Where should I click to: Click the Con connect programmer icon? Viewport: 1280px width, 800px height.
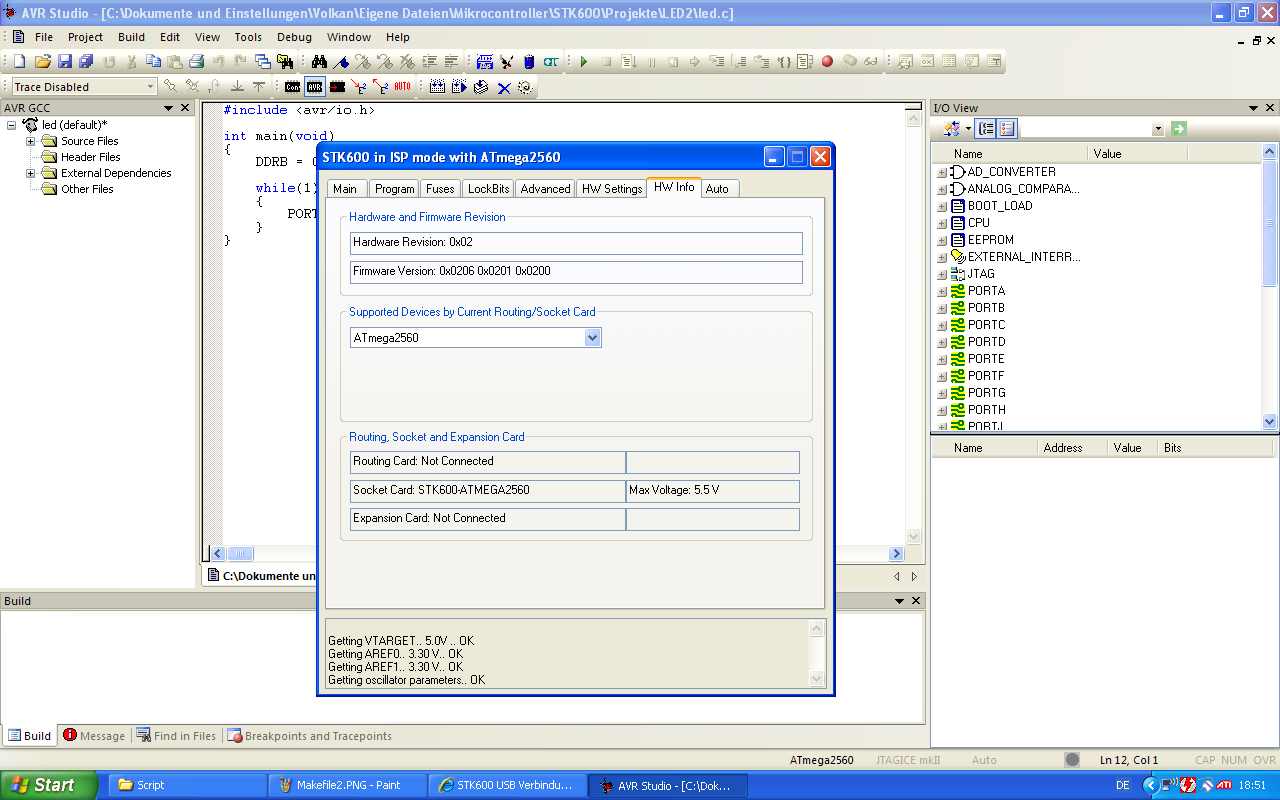[293, 87]
